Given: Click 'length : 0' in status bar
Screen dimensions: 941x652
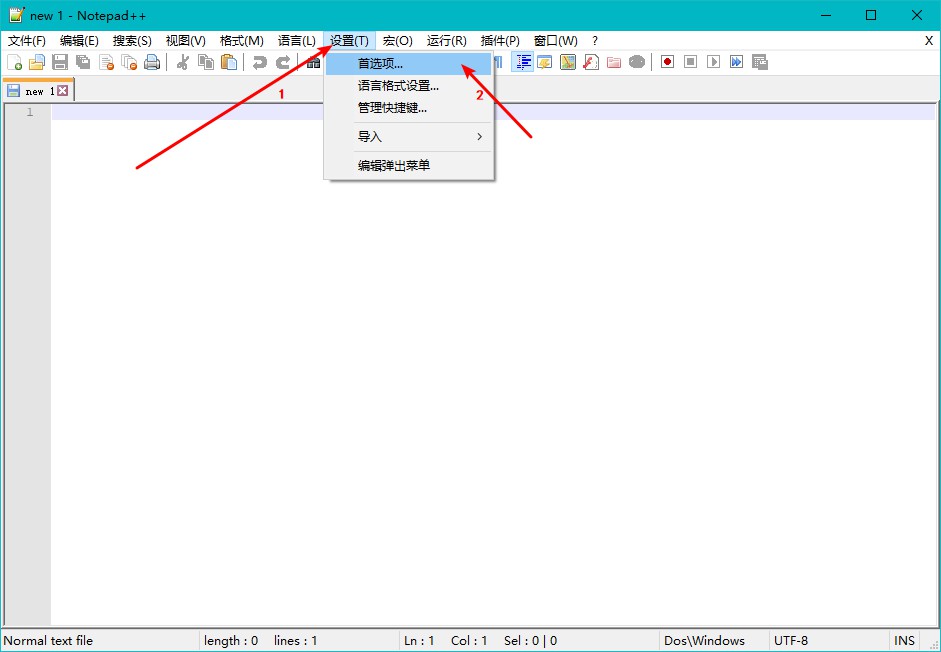Looking at the screenshot, I should [x=231, y=641].
